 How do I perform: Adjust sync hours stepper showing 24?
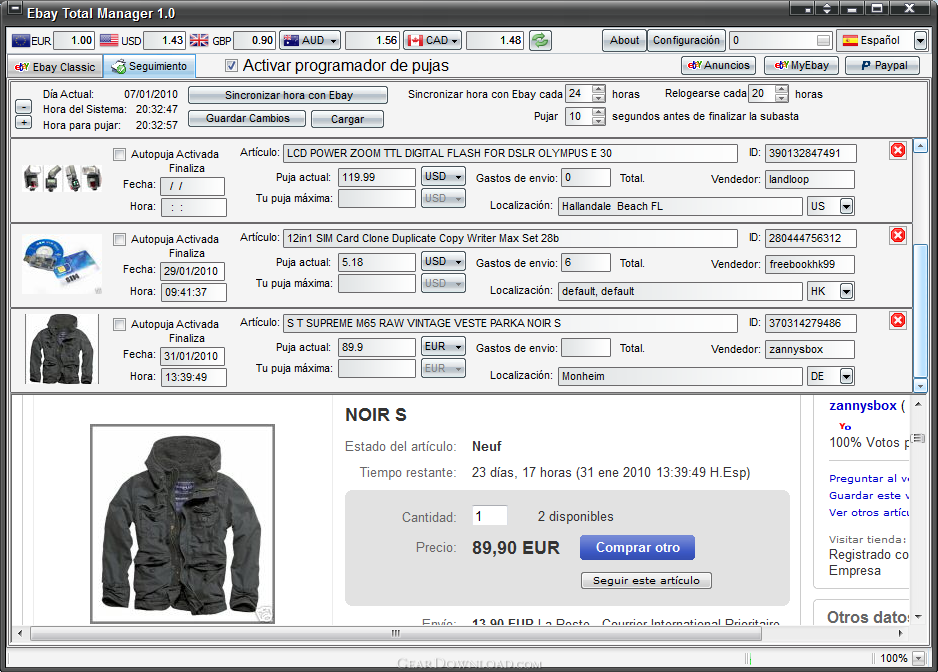598,93
